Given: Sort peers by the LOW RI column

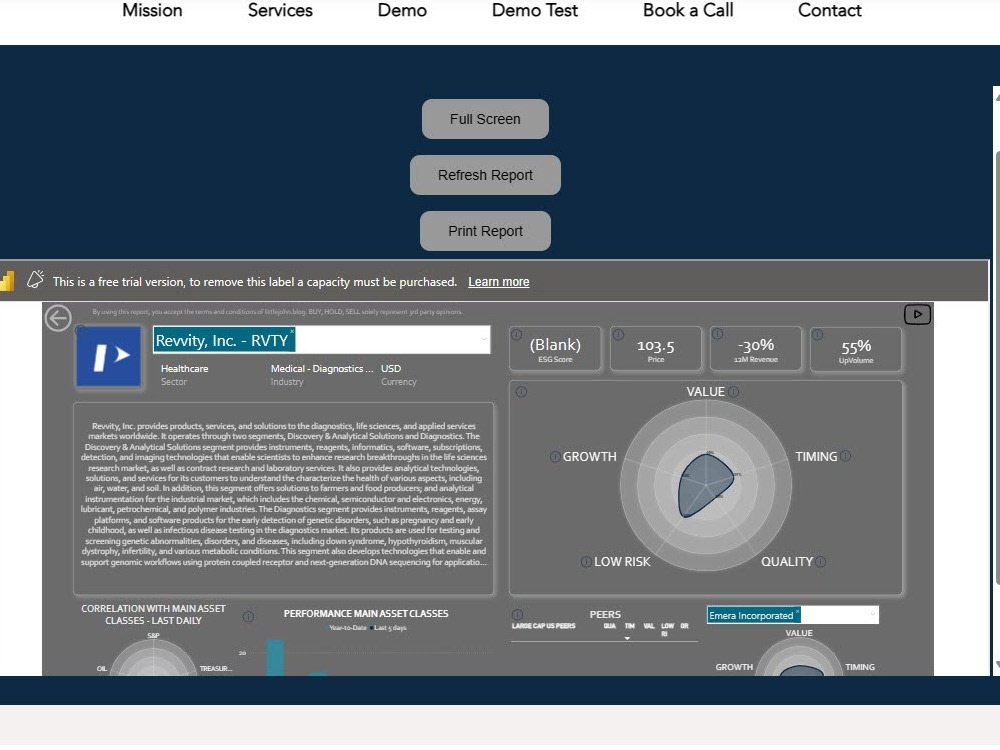Looking at the screenshot, I should 667,629.
